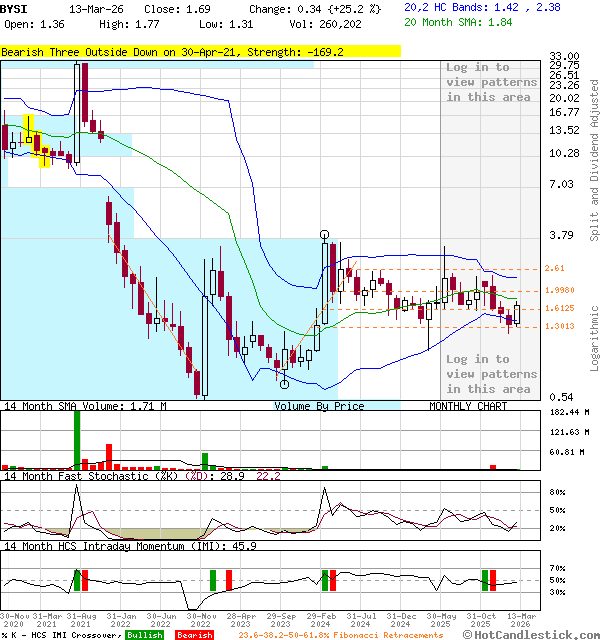Click the green Bullish legend badge
Screen dimensions: 600x640
144,635
